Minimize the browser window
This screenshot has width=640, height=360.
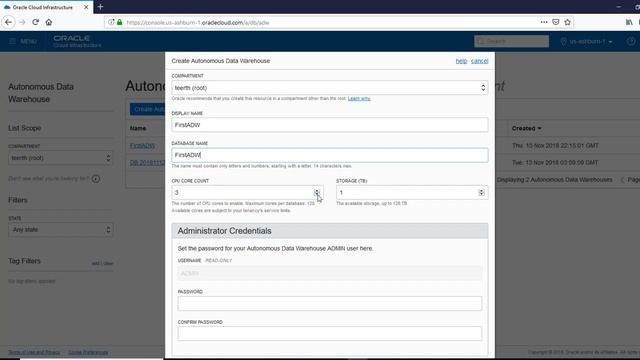pos(619,7)
